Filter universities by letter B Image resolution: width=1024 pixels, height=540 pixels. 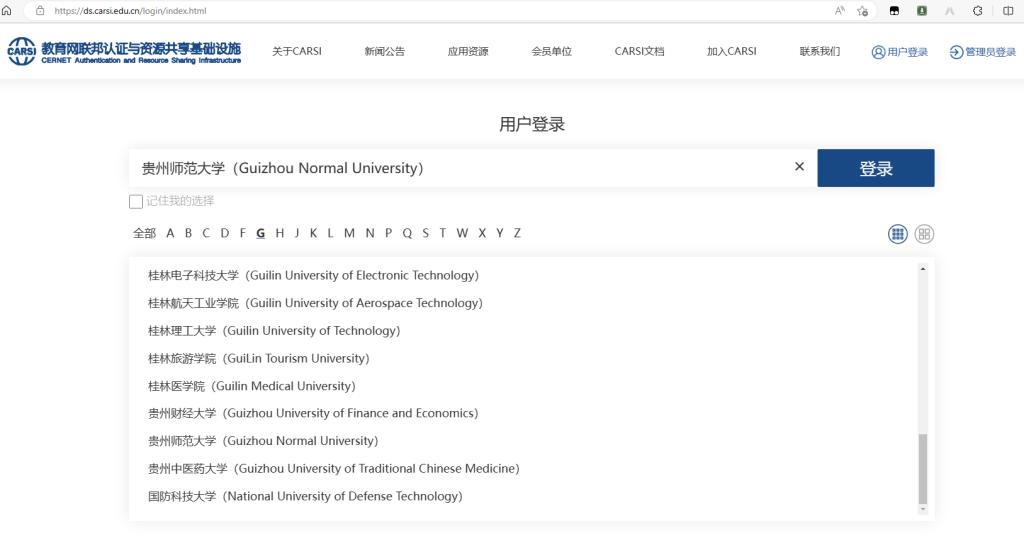[188, 233]
